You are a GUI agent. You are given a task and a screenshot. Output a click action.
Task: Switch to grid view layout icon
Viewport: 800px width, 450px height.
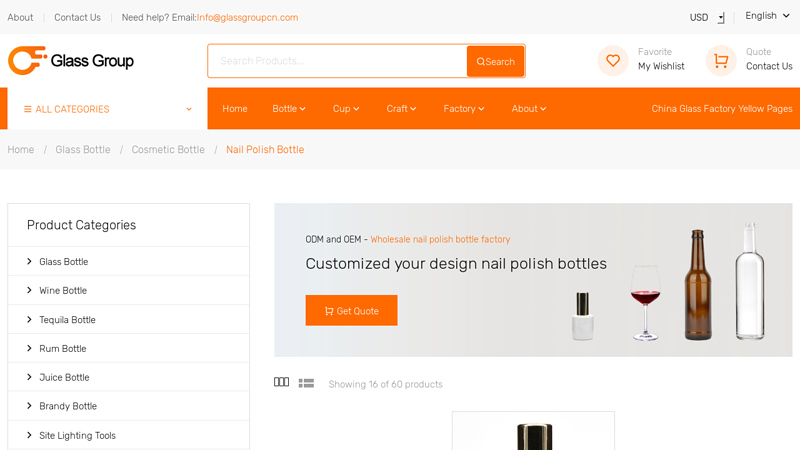pos(281,382)
